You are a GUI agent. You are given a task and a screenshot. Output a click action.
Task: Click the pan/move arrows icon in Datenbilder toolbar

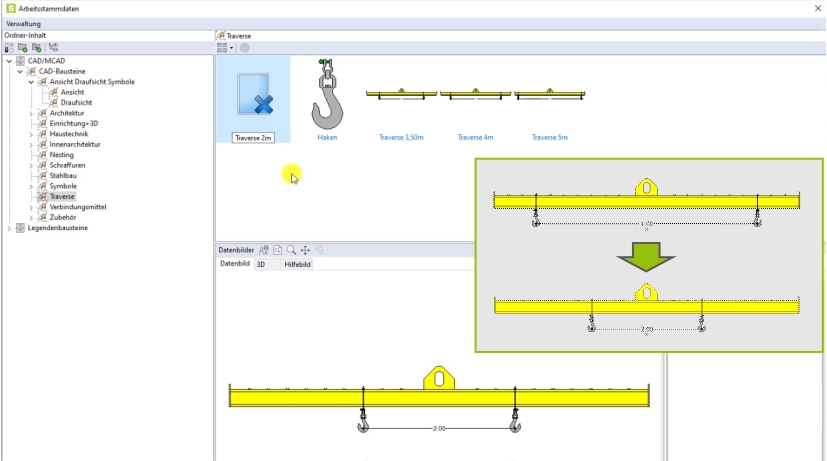tap(305, 250)
